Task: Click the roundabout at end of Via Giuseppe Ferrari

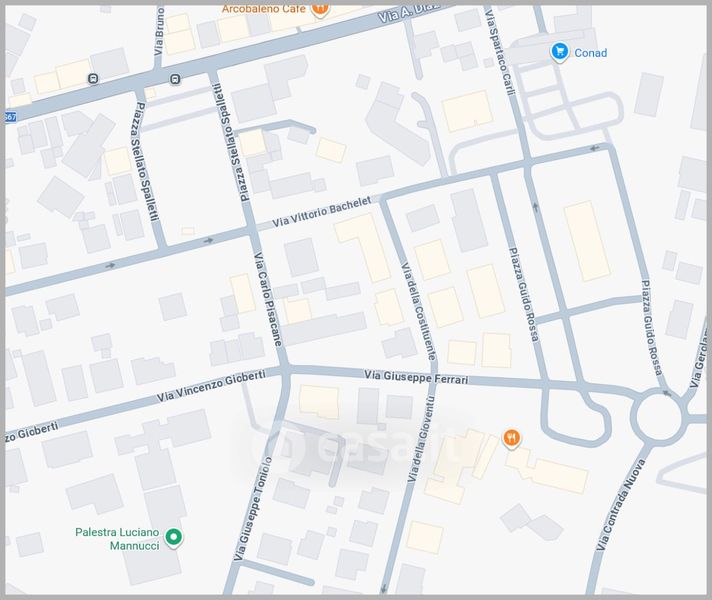Action: (658, 416)
